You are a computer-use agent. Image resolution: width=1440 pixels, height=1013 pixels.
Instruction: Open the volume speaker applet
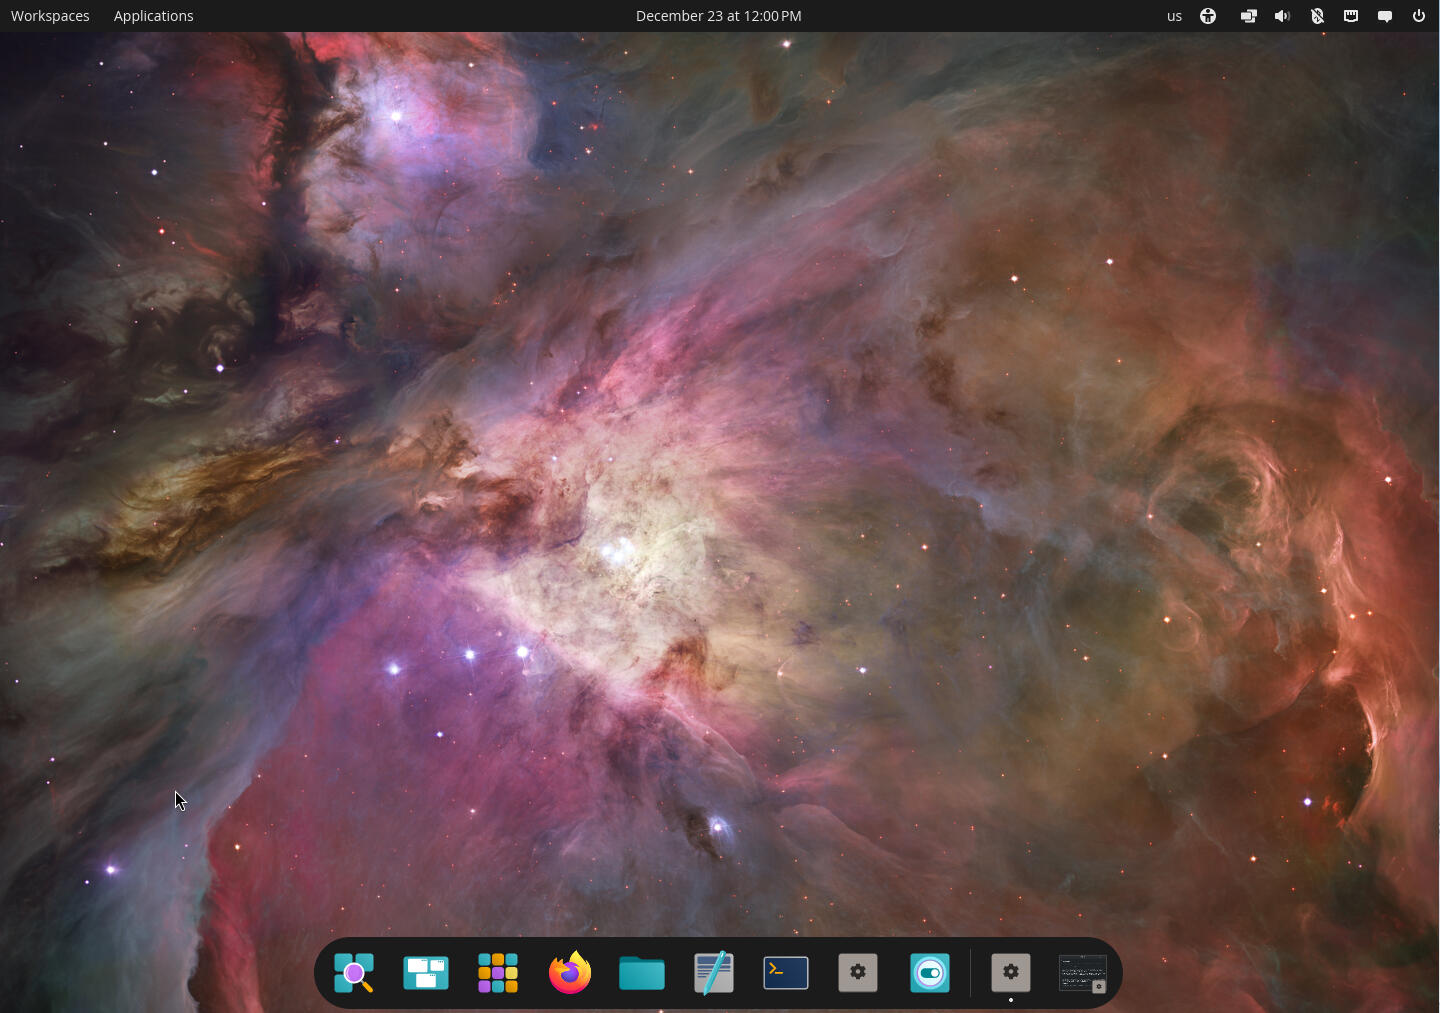coord(1283,16)
